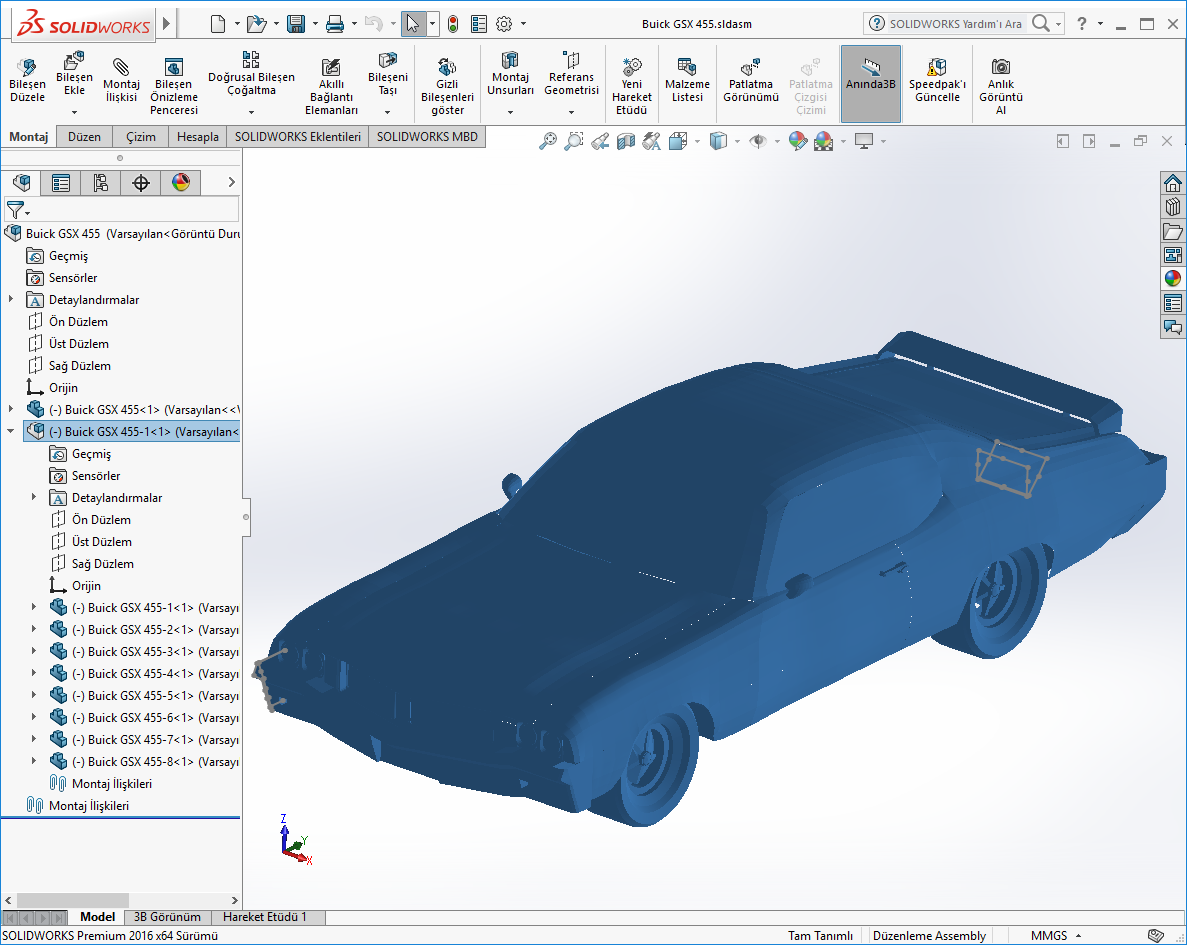
Task: Click zoom to fit icon
Action: [x=548, y=141]
